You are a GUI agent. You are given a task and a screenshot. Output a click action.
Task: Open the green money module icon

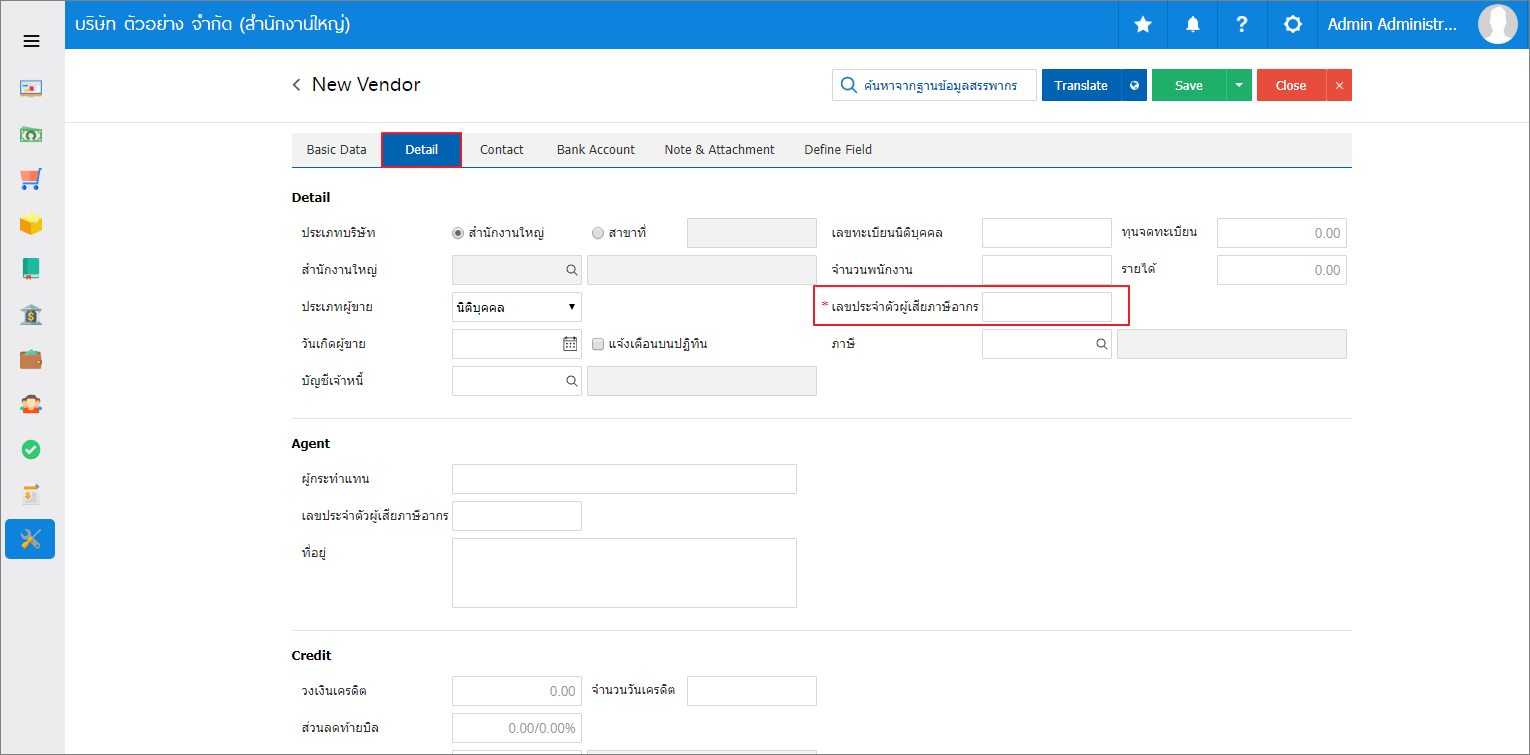pos(31,134)
